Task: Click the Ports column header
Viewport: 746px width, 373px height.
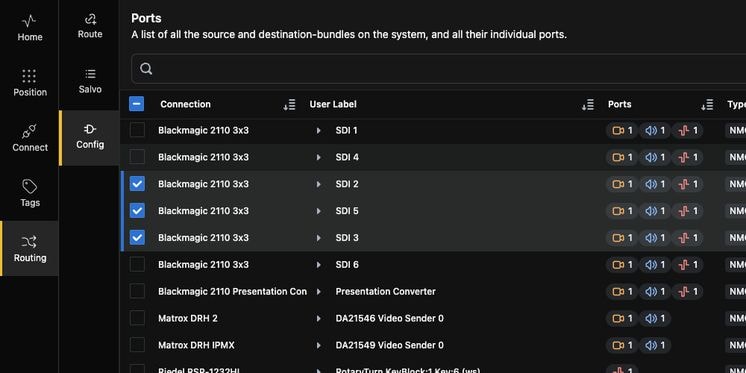Action: coord(619,104)
